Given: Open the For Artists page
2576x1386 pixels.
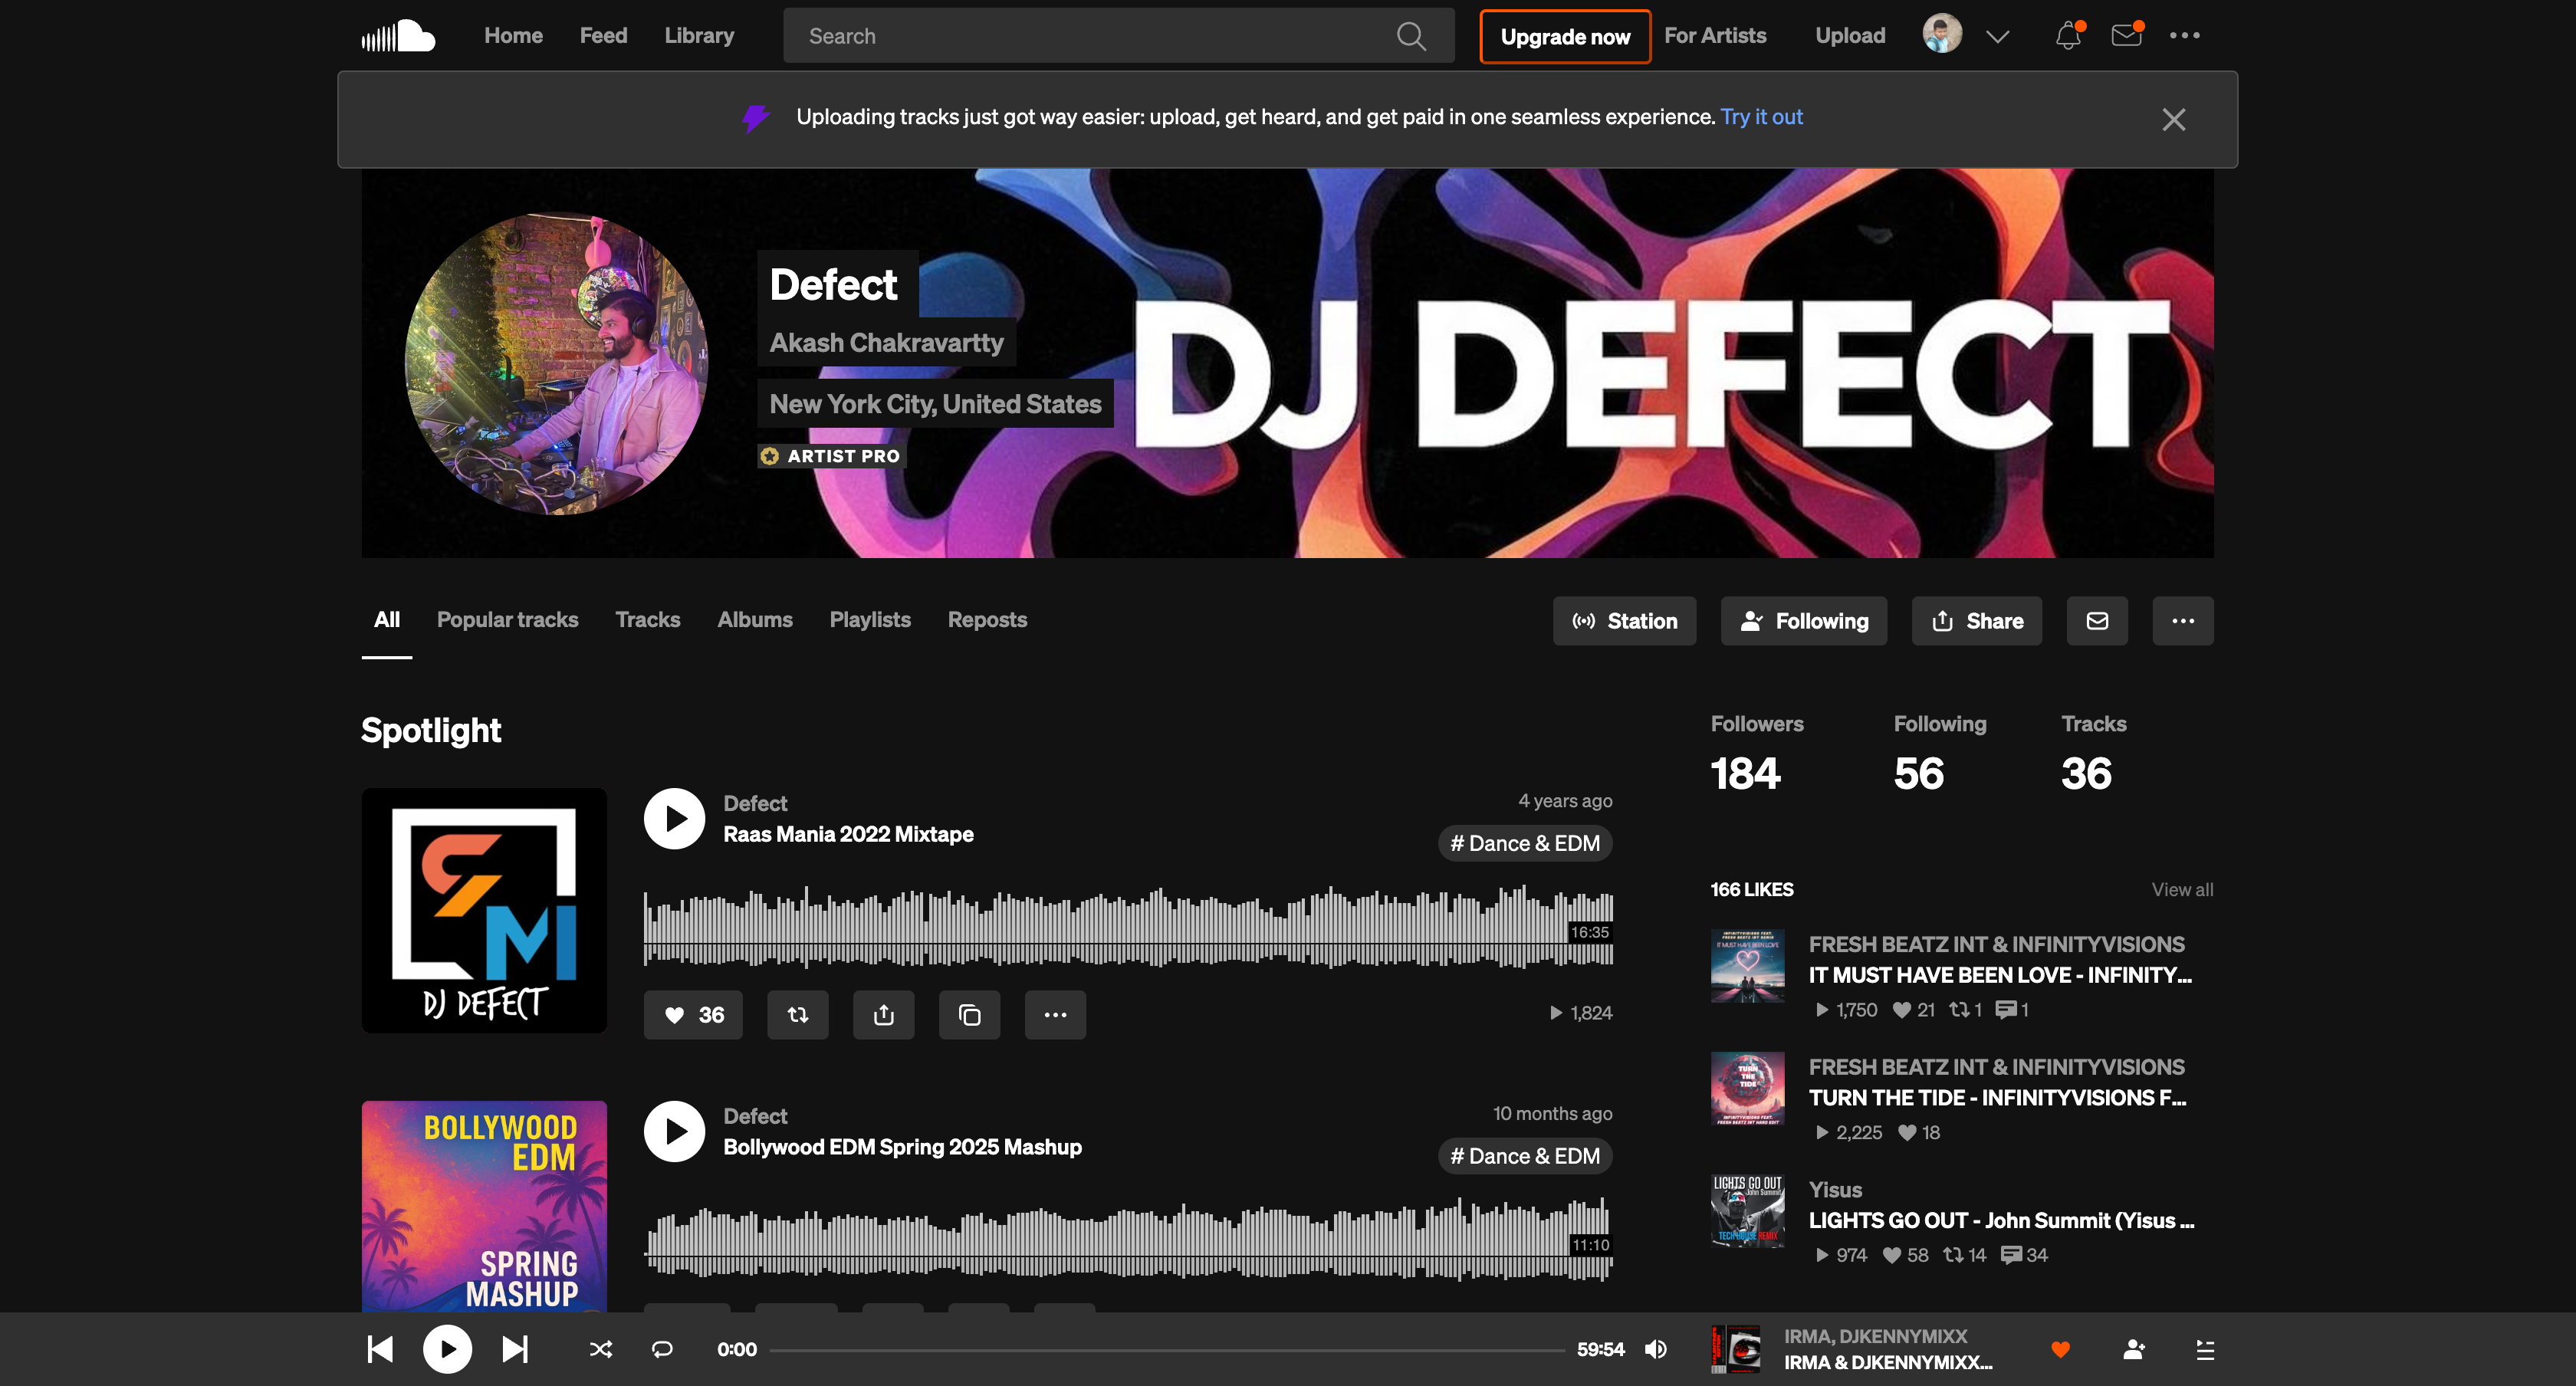Looking at the screenshot, I should click(x=1715, y=36).
